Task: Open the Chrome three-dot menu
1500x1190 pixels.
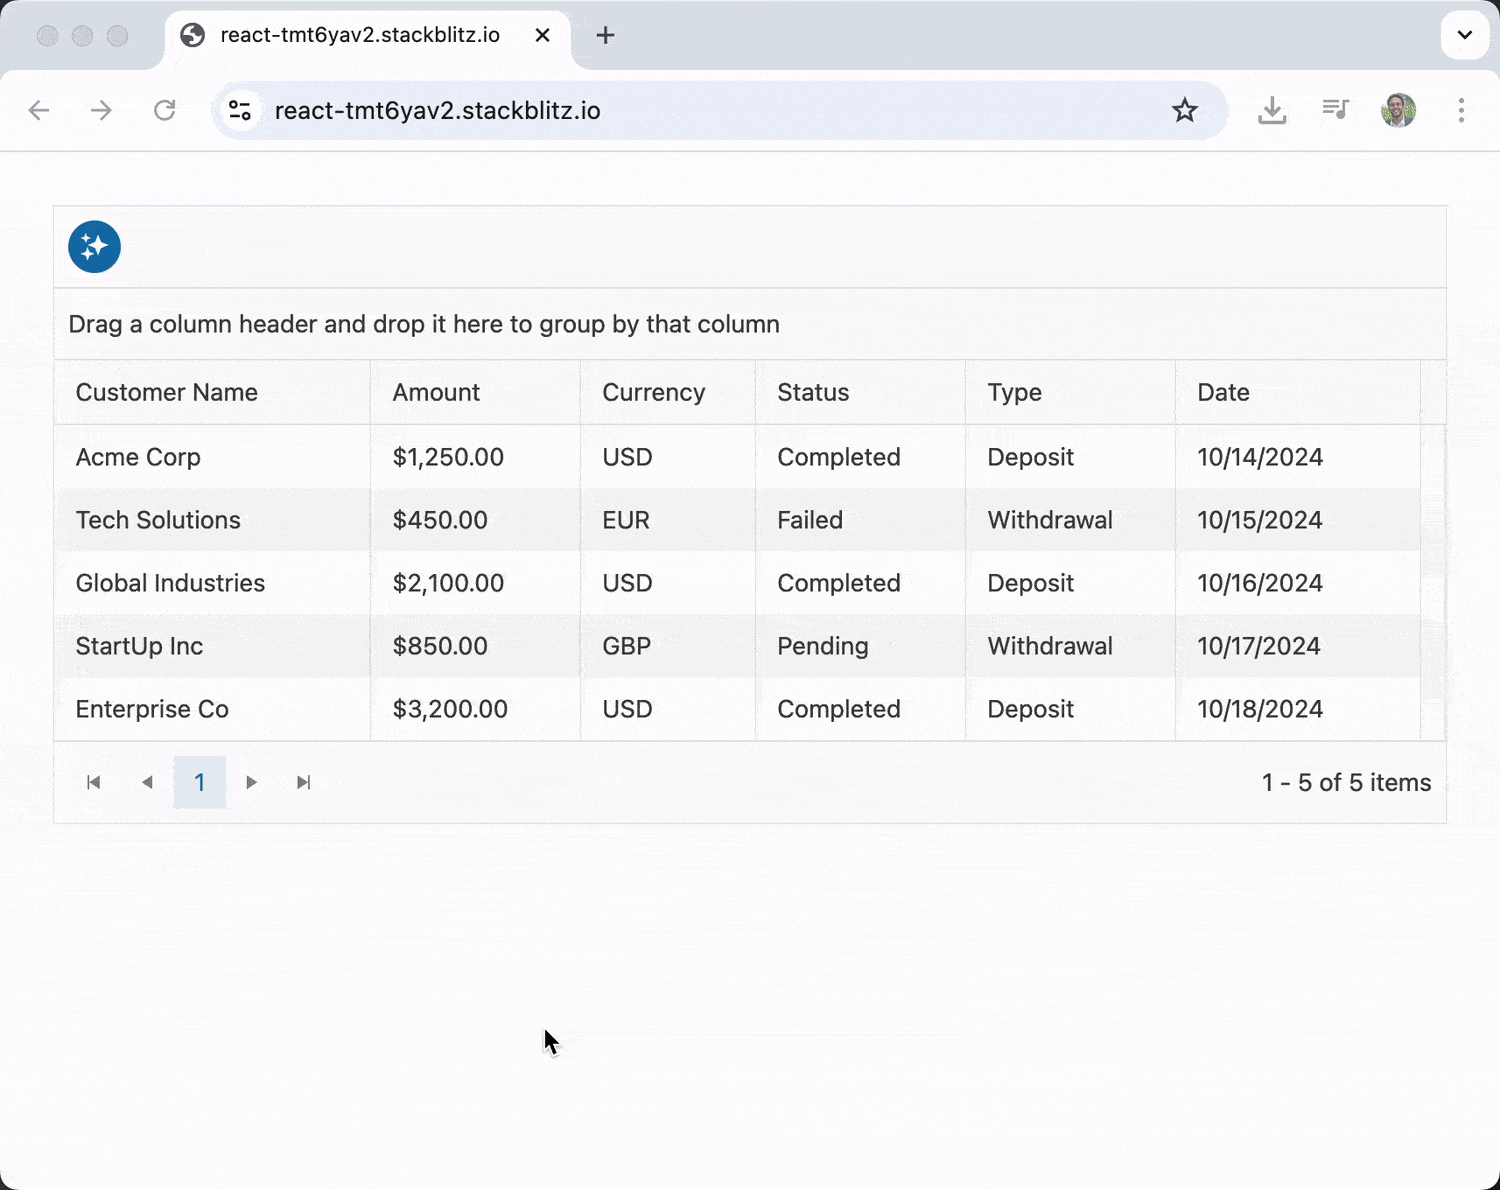Action: (1461, 110)
